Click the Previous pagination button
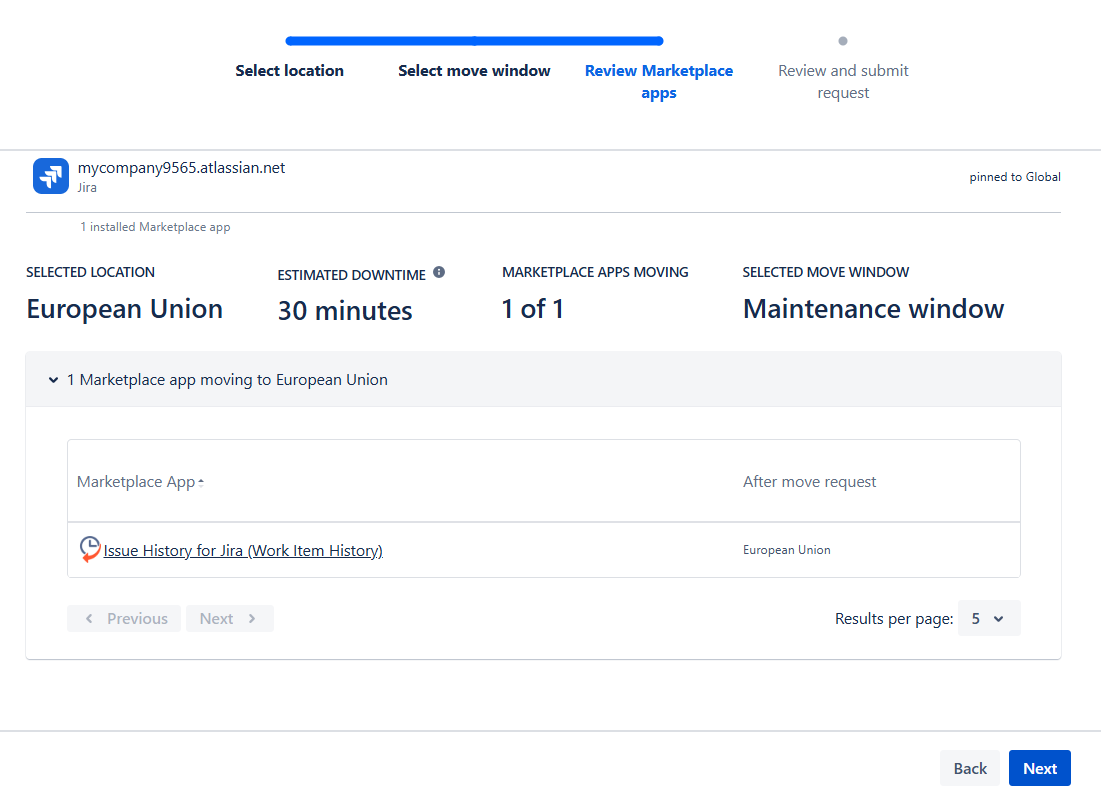Screen dimensions: 1101x798 pos(125,618)
